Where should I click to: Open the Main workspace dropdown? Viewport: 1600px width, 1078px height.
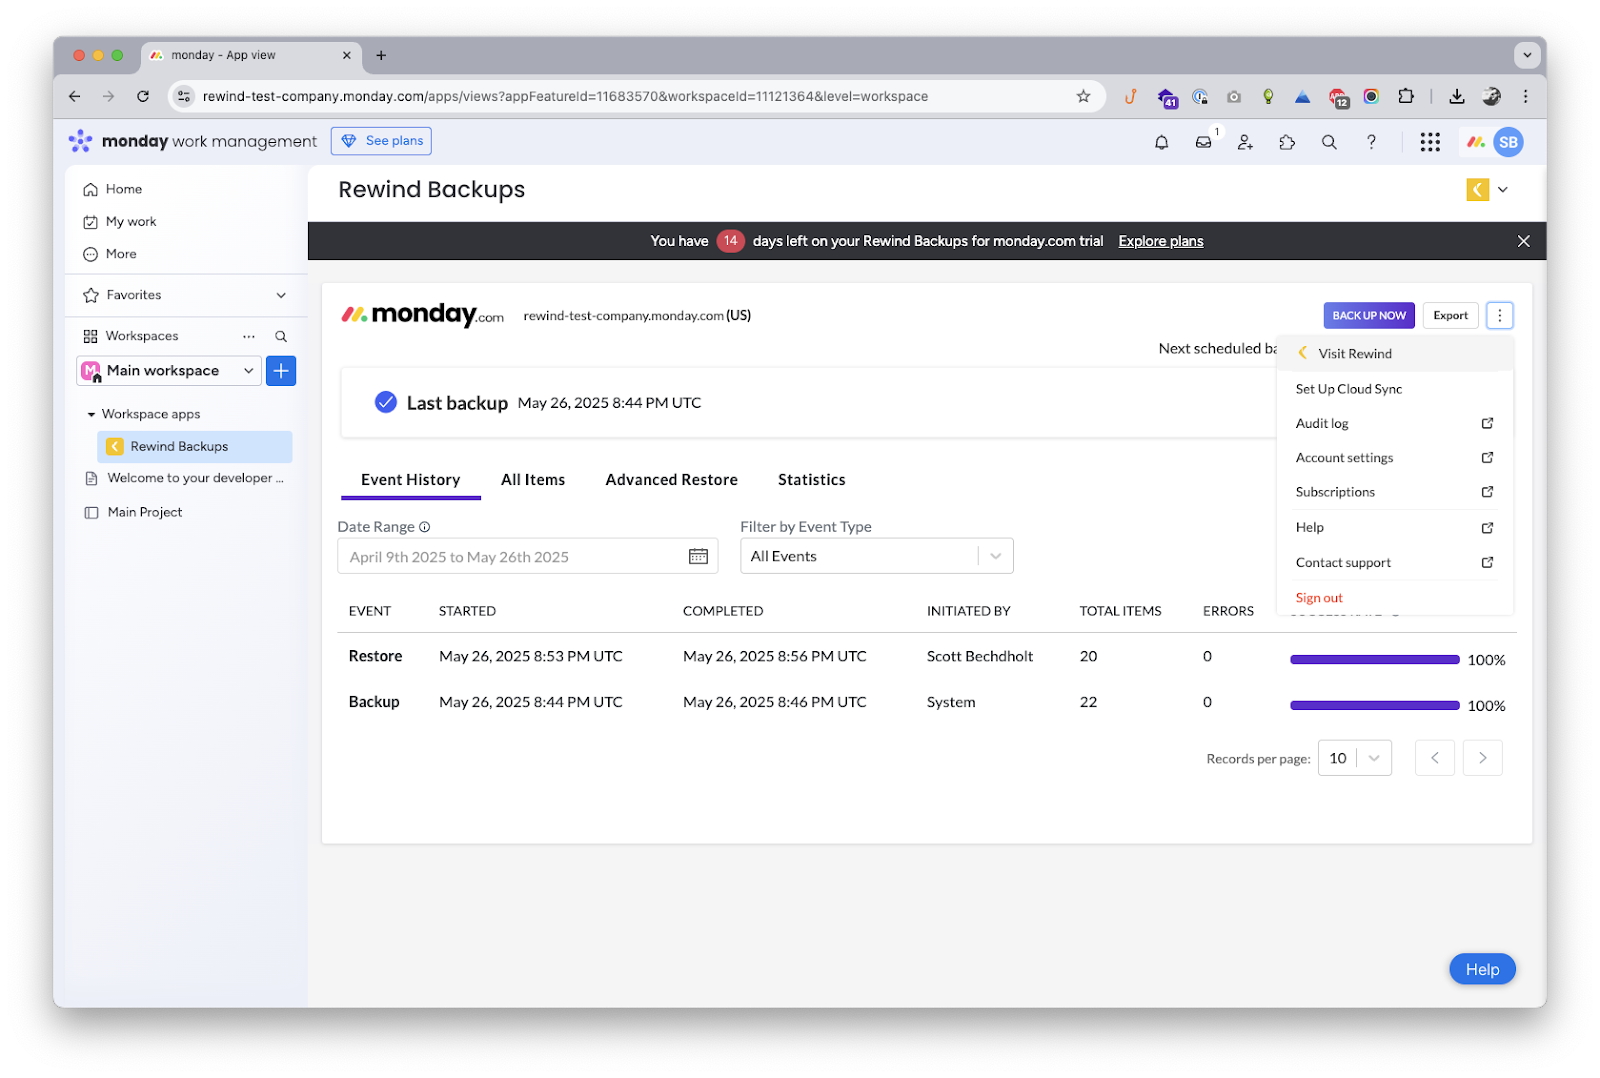point(169,371)
